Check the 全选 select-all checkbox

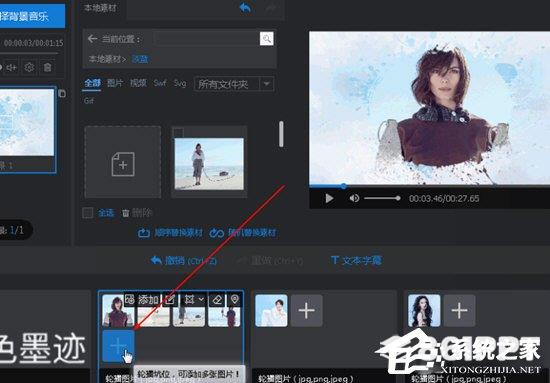point(88,213)
